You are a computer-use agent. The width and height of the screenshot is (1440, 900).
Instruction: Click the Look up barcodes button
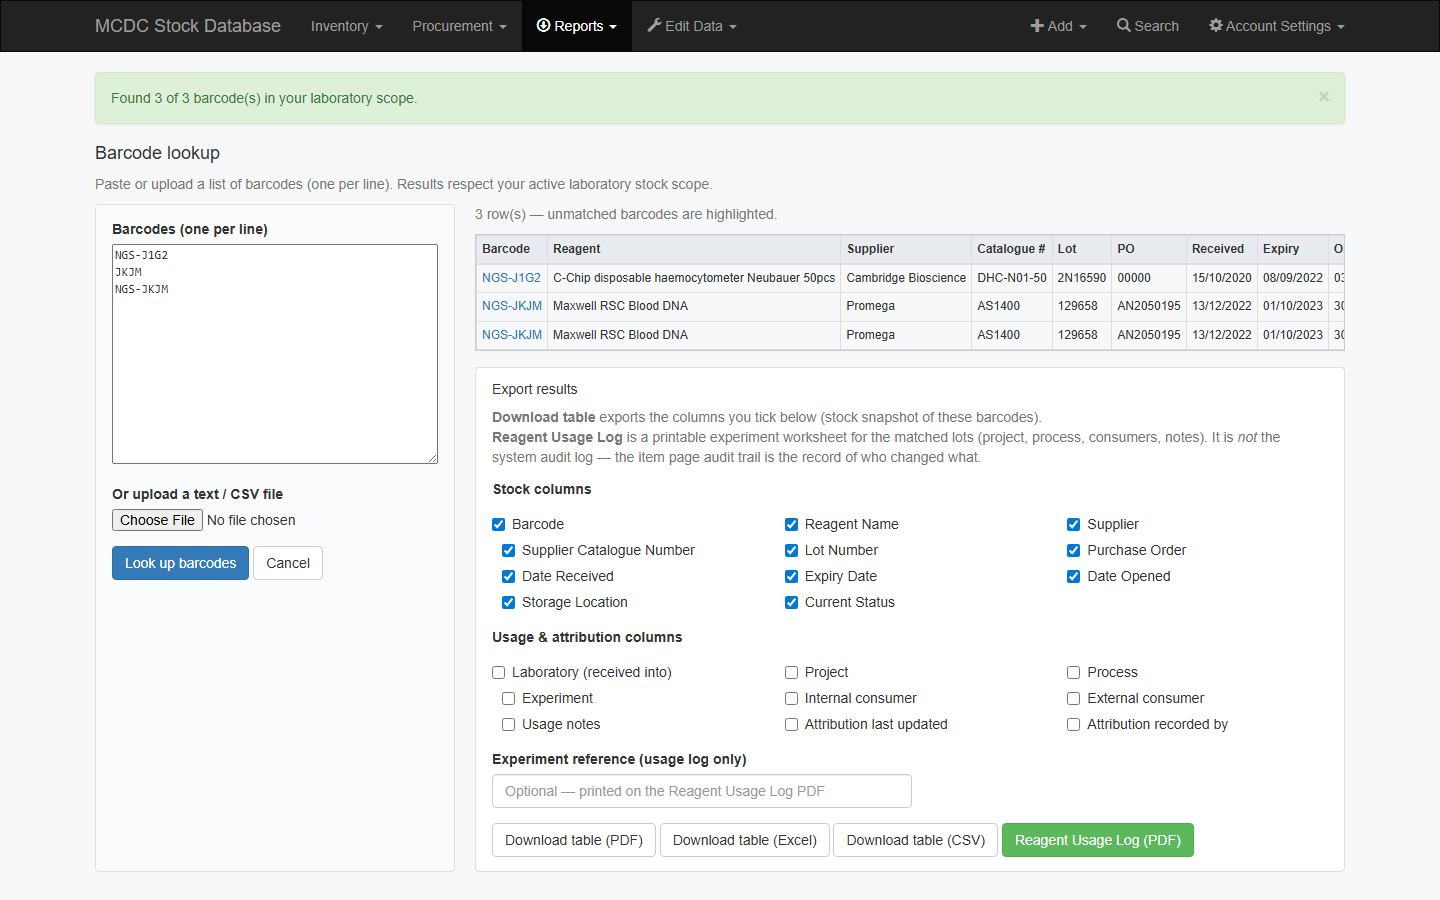pyautogui.click(x=180, y=563)
